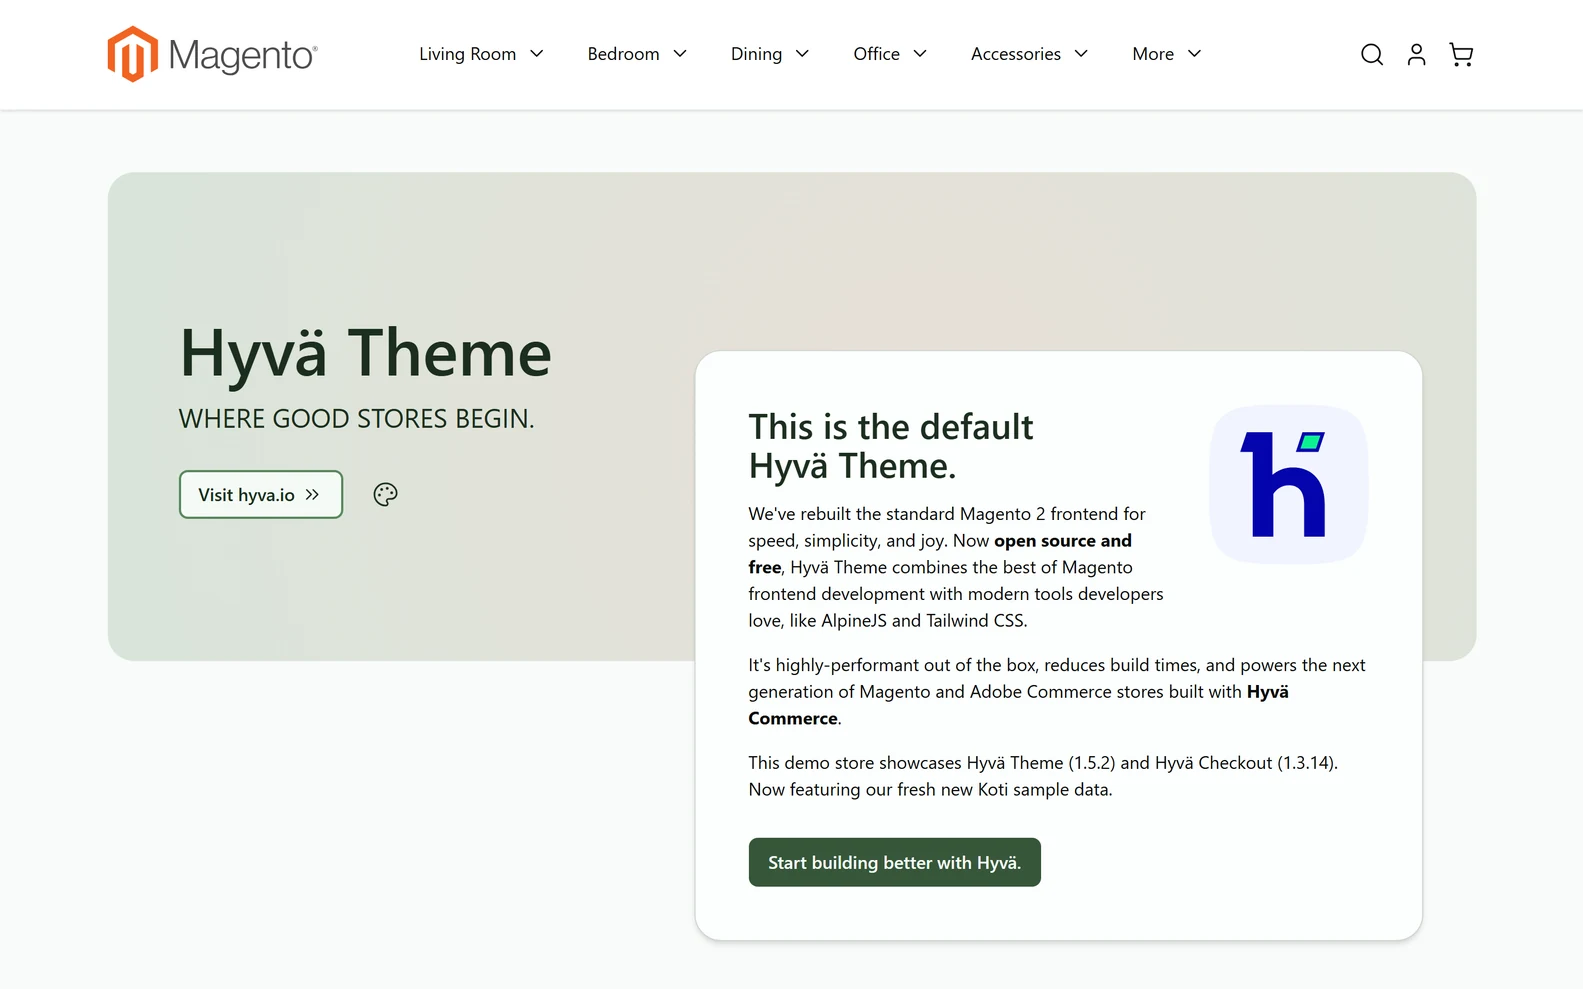Expand the Dining menu chevron
This screenshot has width=1583, height=989.
tap(802, 54)
